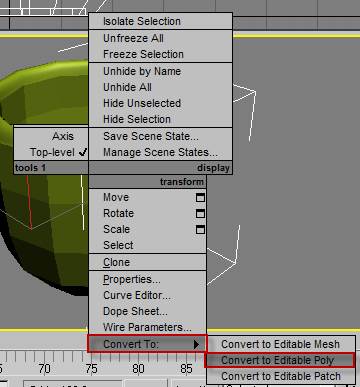
Task: Click the display quad header label
Action: coord(213,168)
